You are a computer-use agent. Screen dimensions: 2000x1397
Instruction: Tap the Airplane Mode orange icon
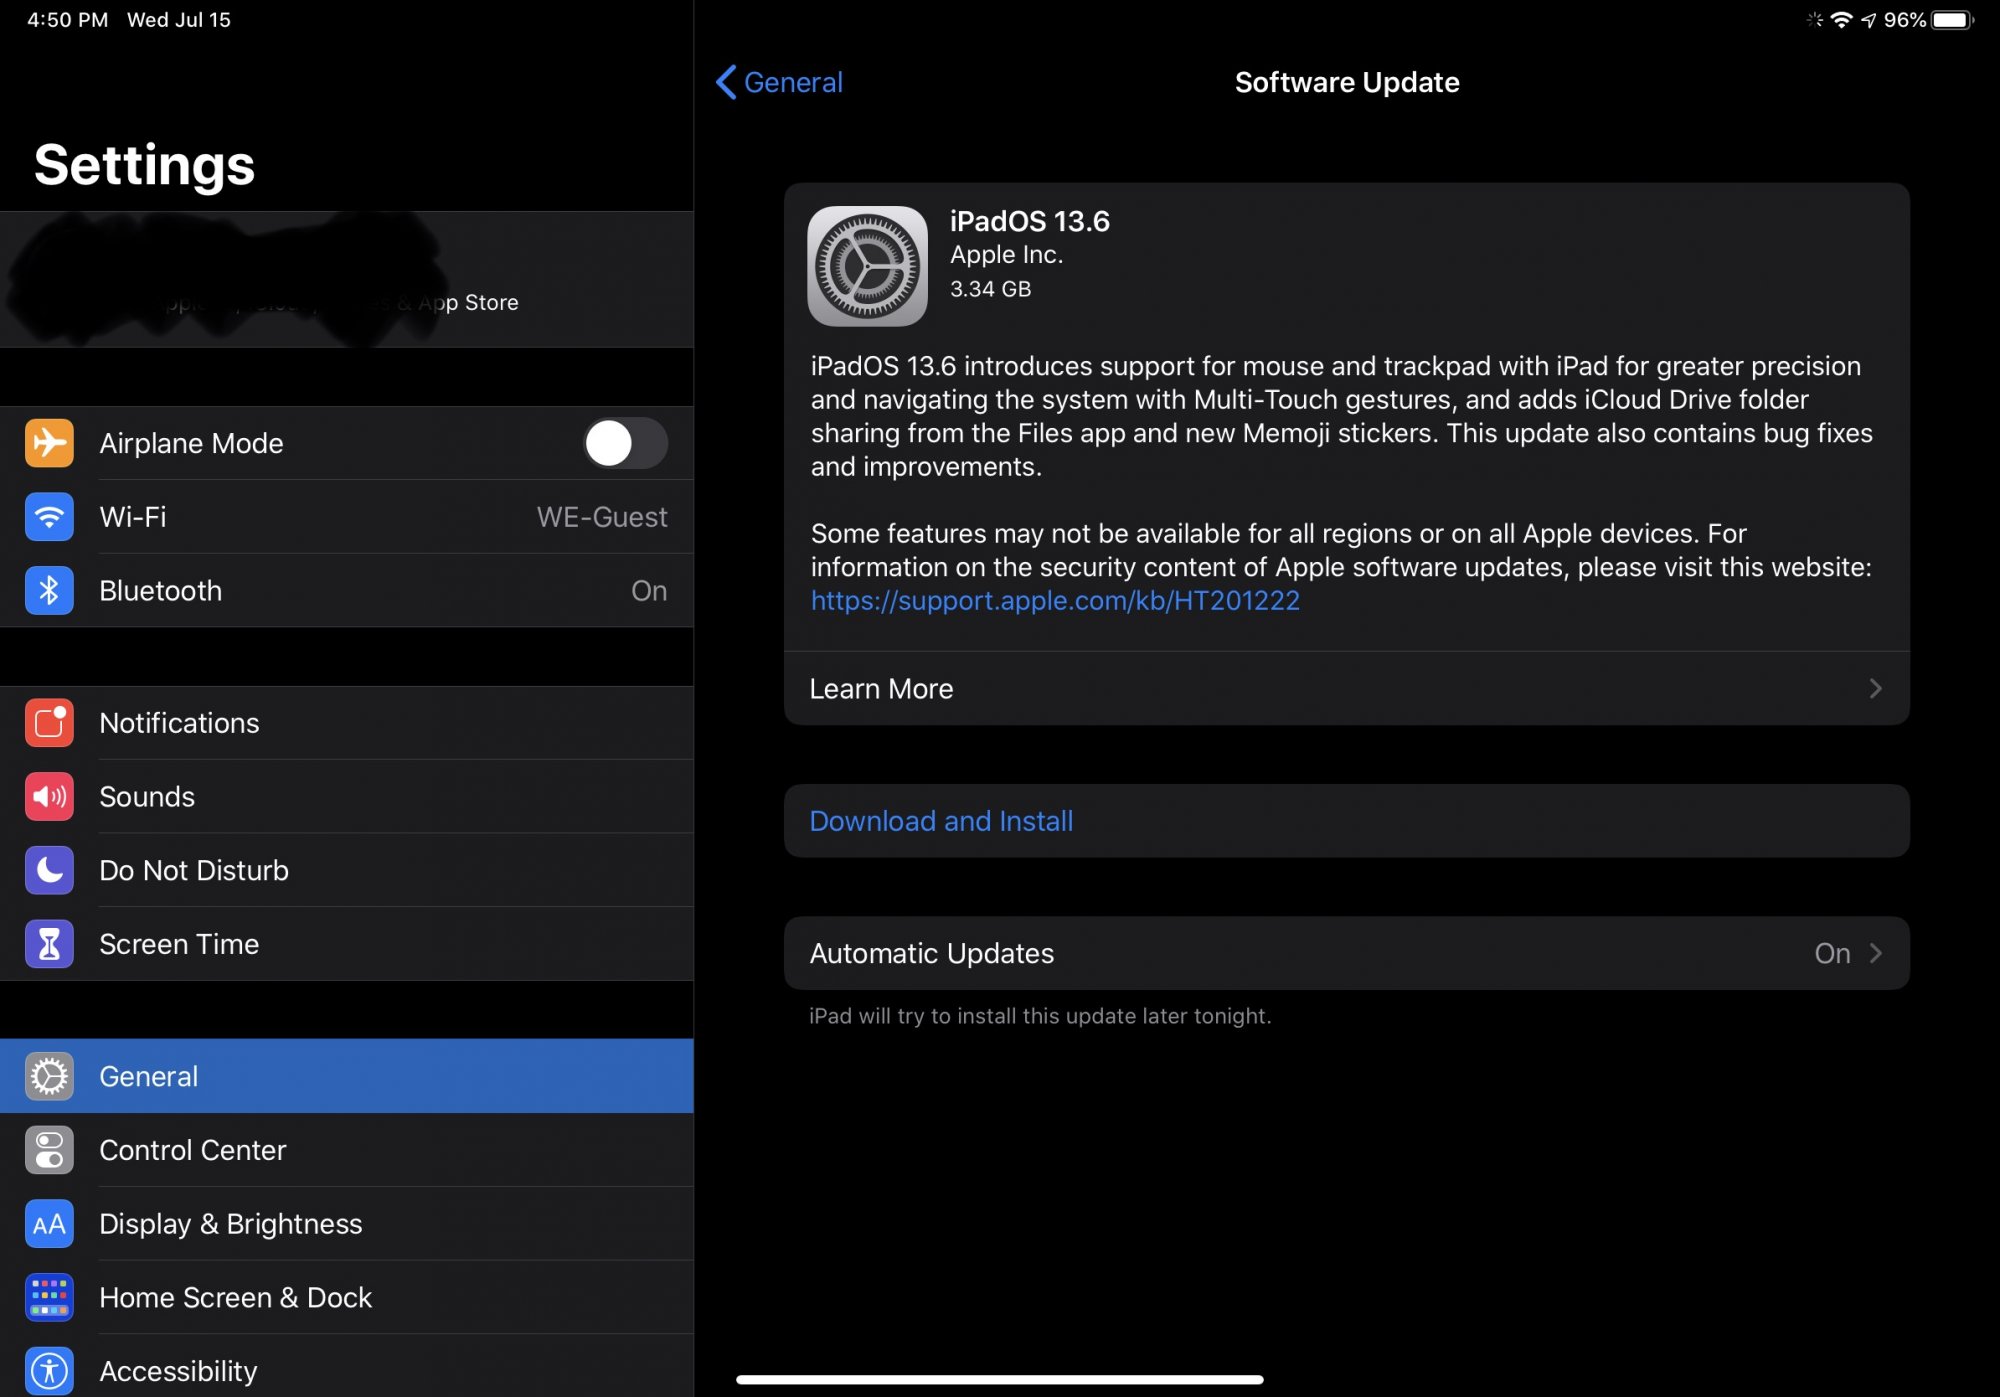click(49, 443)
